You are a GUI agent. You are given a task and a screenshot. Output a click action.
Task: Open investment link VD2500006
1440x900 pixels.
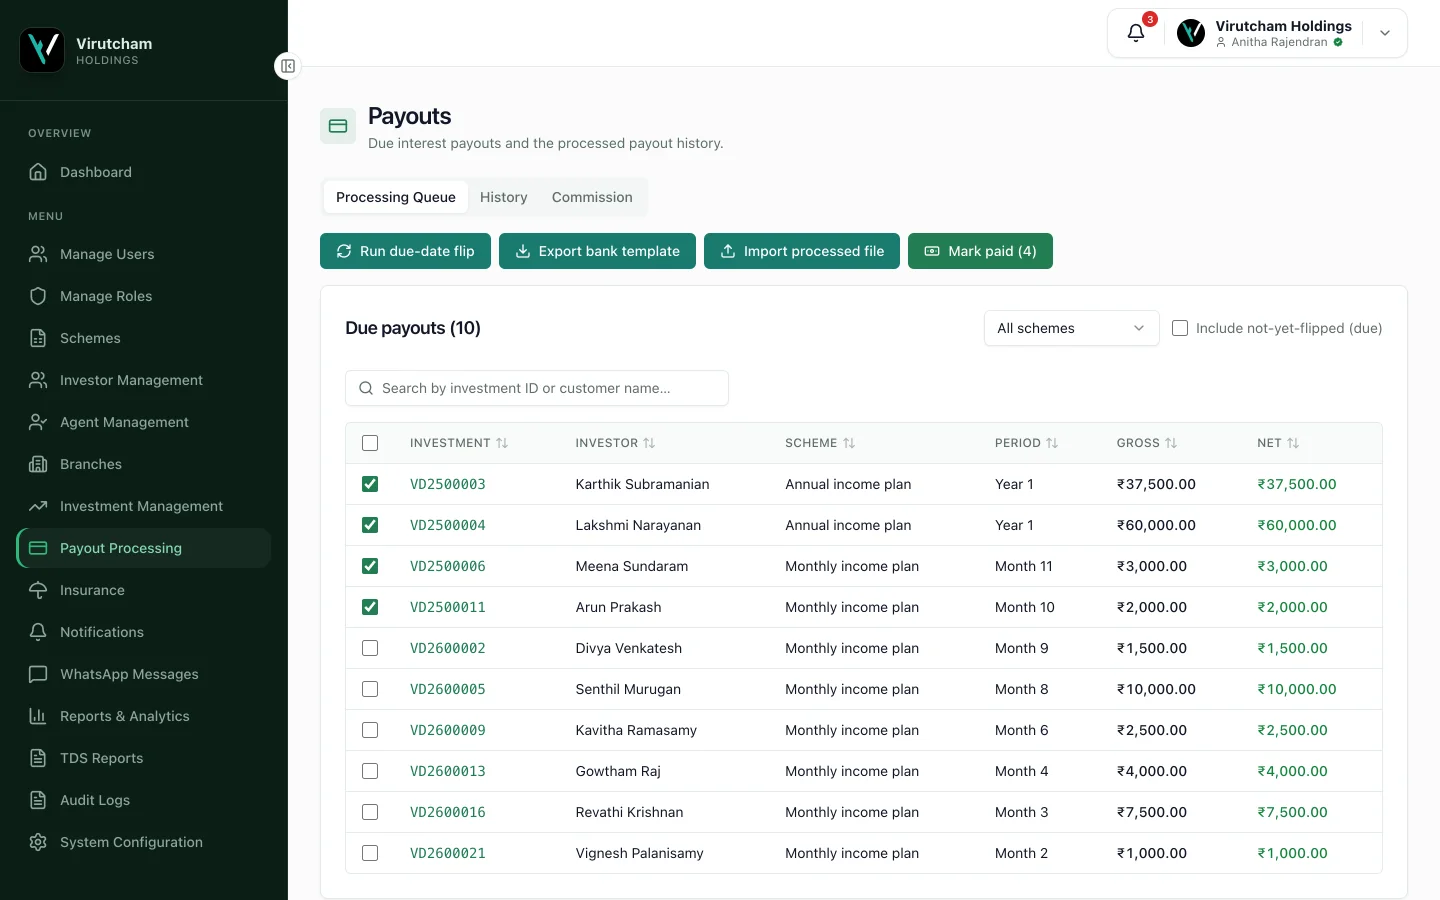coord(448,566)
